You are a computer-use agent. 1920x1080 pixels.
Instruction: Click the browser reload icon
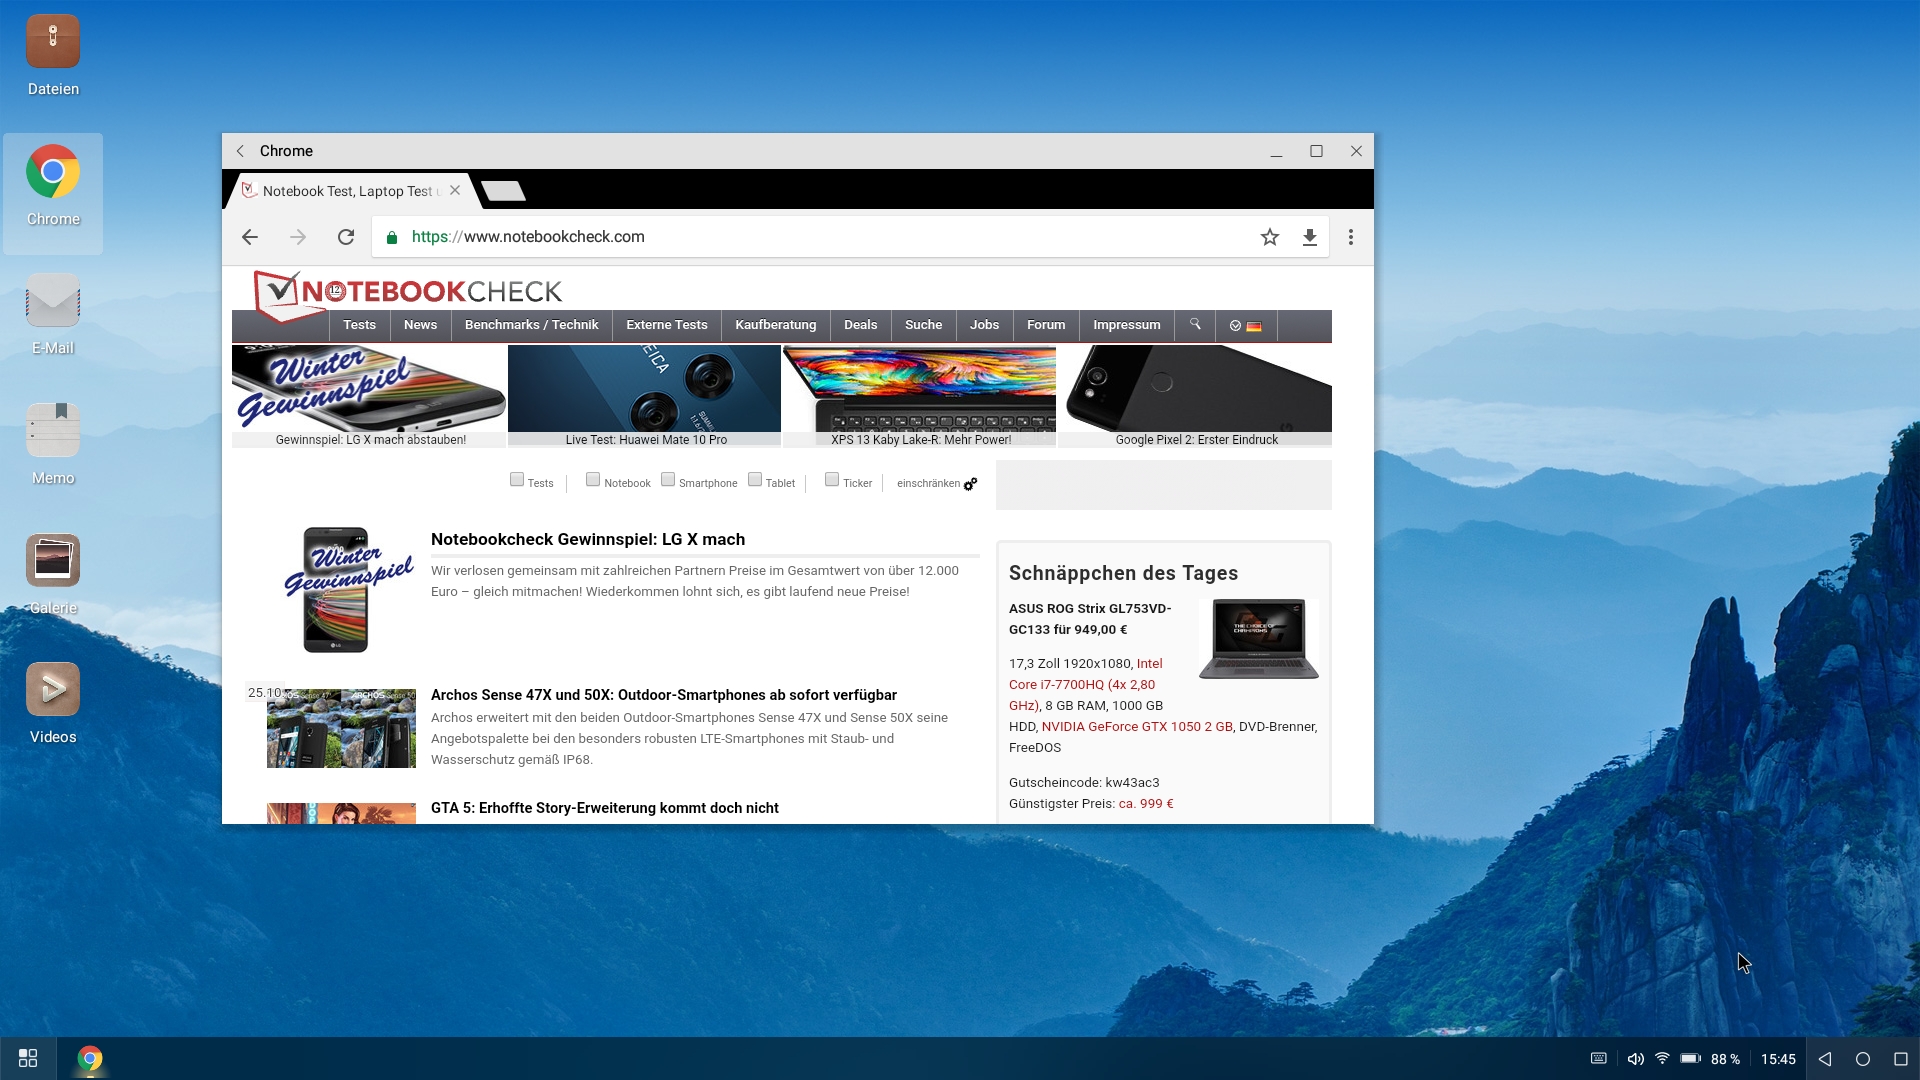coord(346,237)
